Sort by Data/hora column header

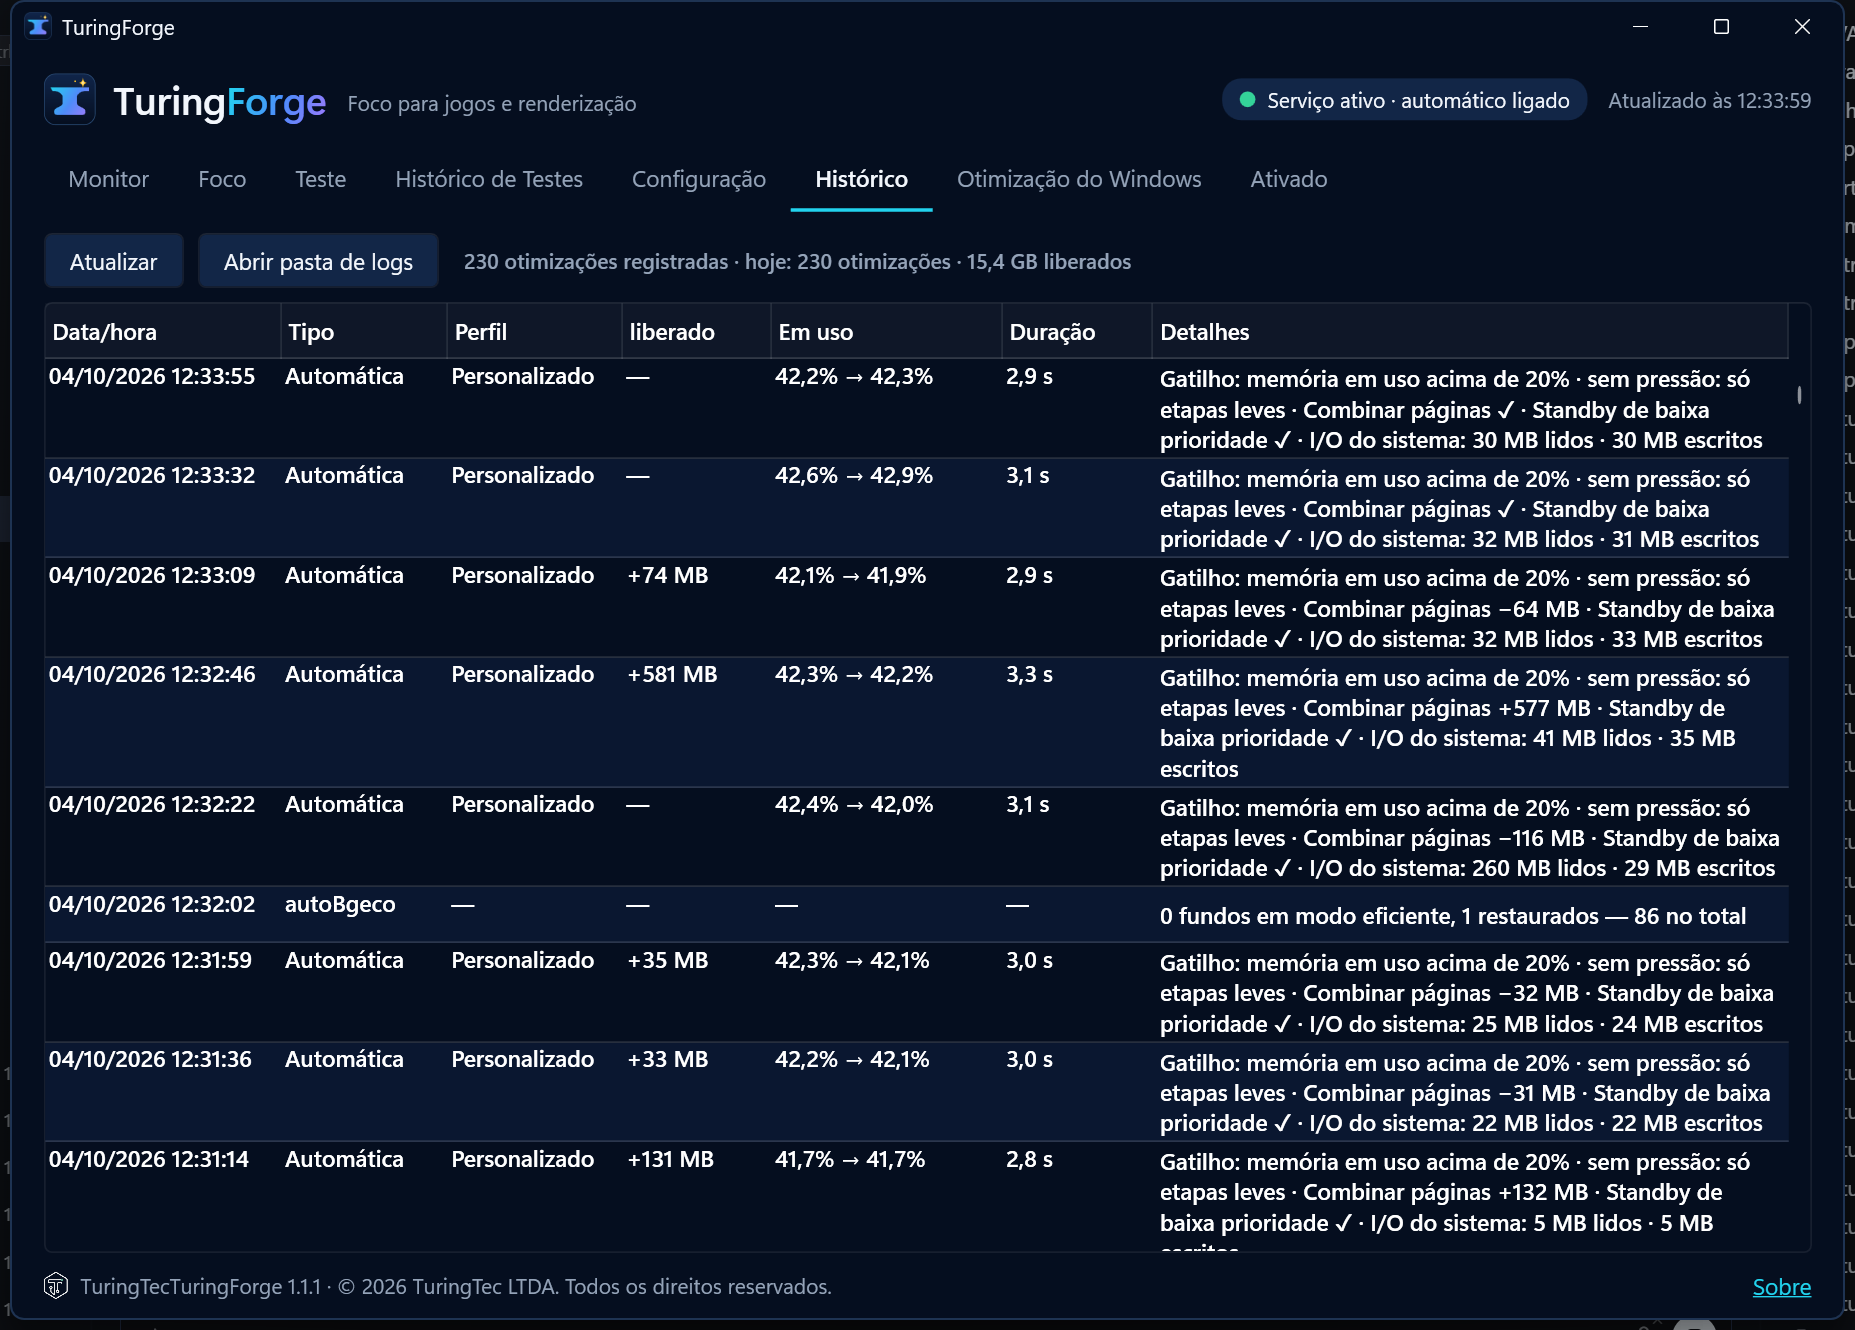coord(162,332)
